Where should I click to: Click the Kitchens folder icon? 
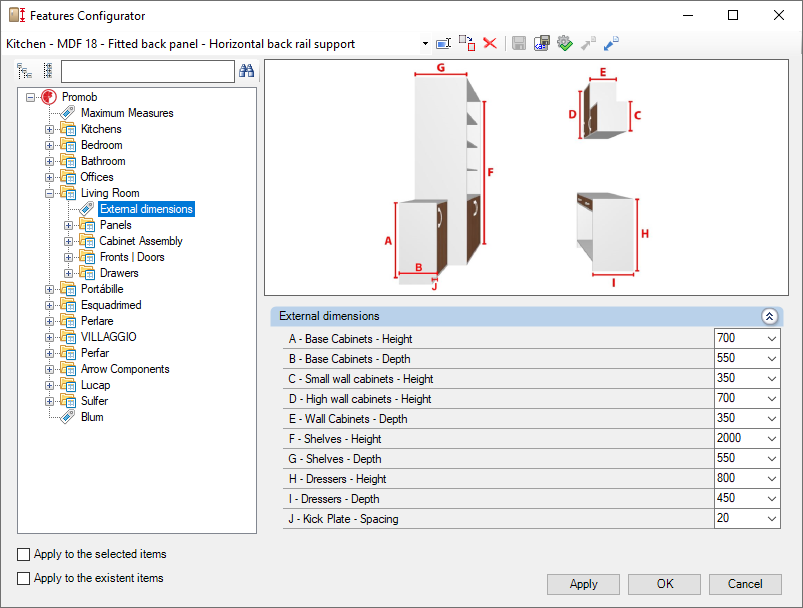68,129
